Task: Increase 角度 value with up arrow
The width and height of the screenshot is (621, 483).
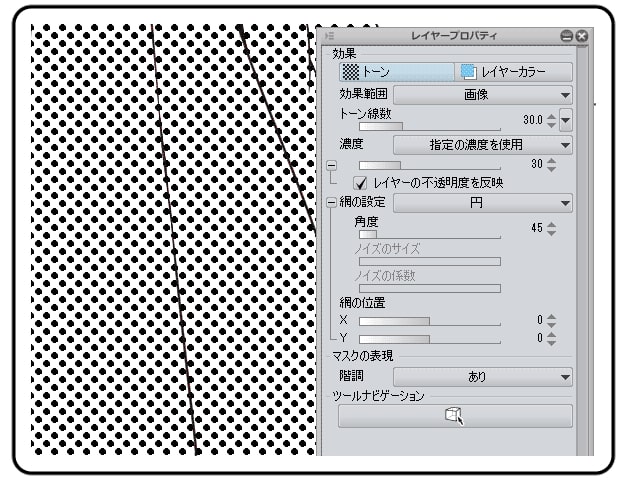Action: (x=551, y=225)
